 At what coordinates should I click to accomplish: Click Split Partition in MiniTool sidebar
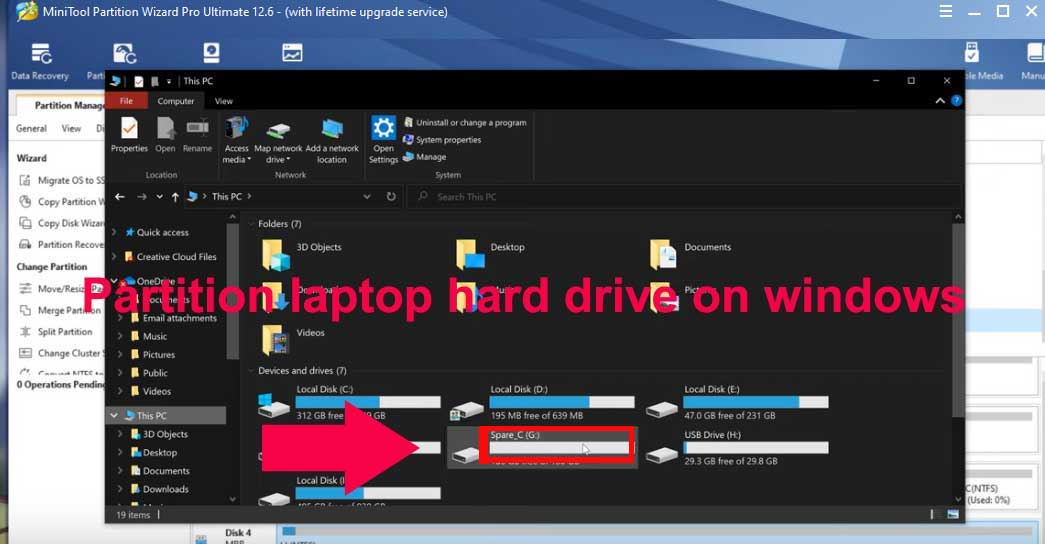click(57, 331)
